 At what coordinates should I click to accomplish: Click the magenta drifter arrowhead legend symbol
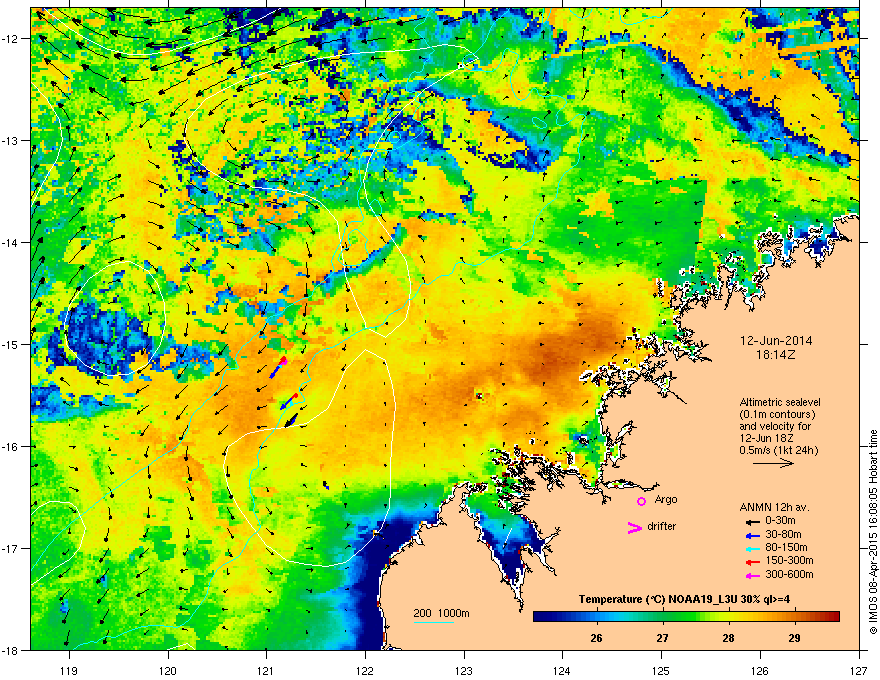point(635,528)
